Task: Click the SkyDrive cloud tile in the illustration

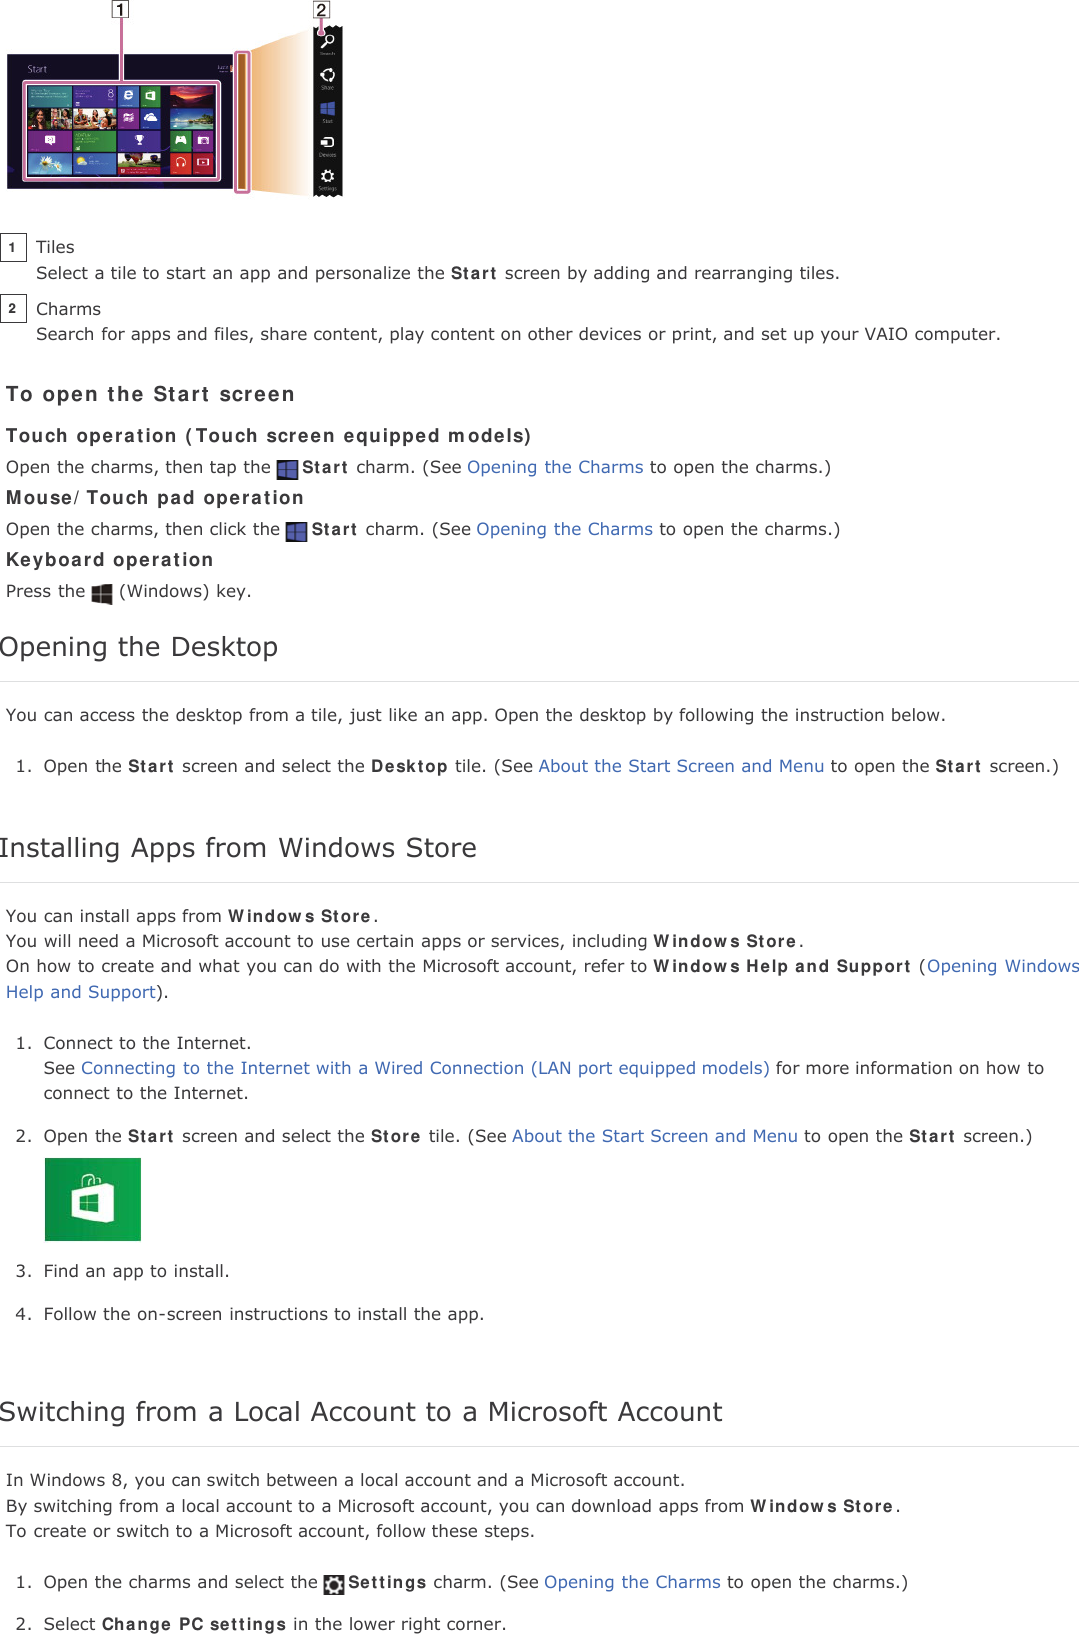Action: (x=150, y=119)
